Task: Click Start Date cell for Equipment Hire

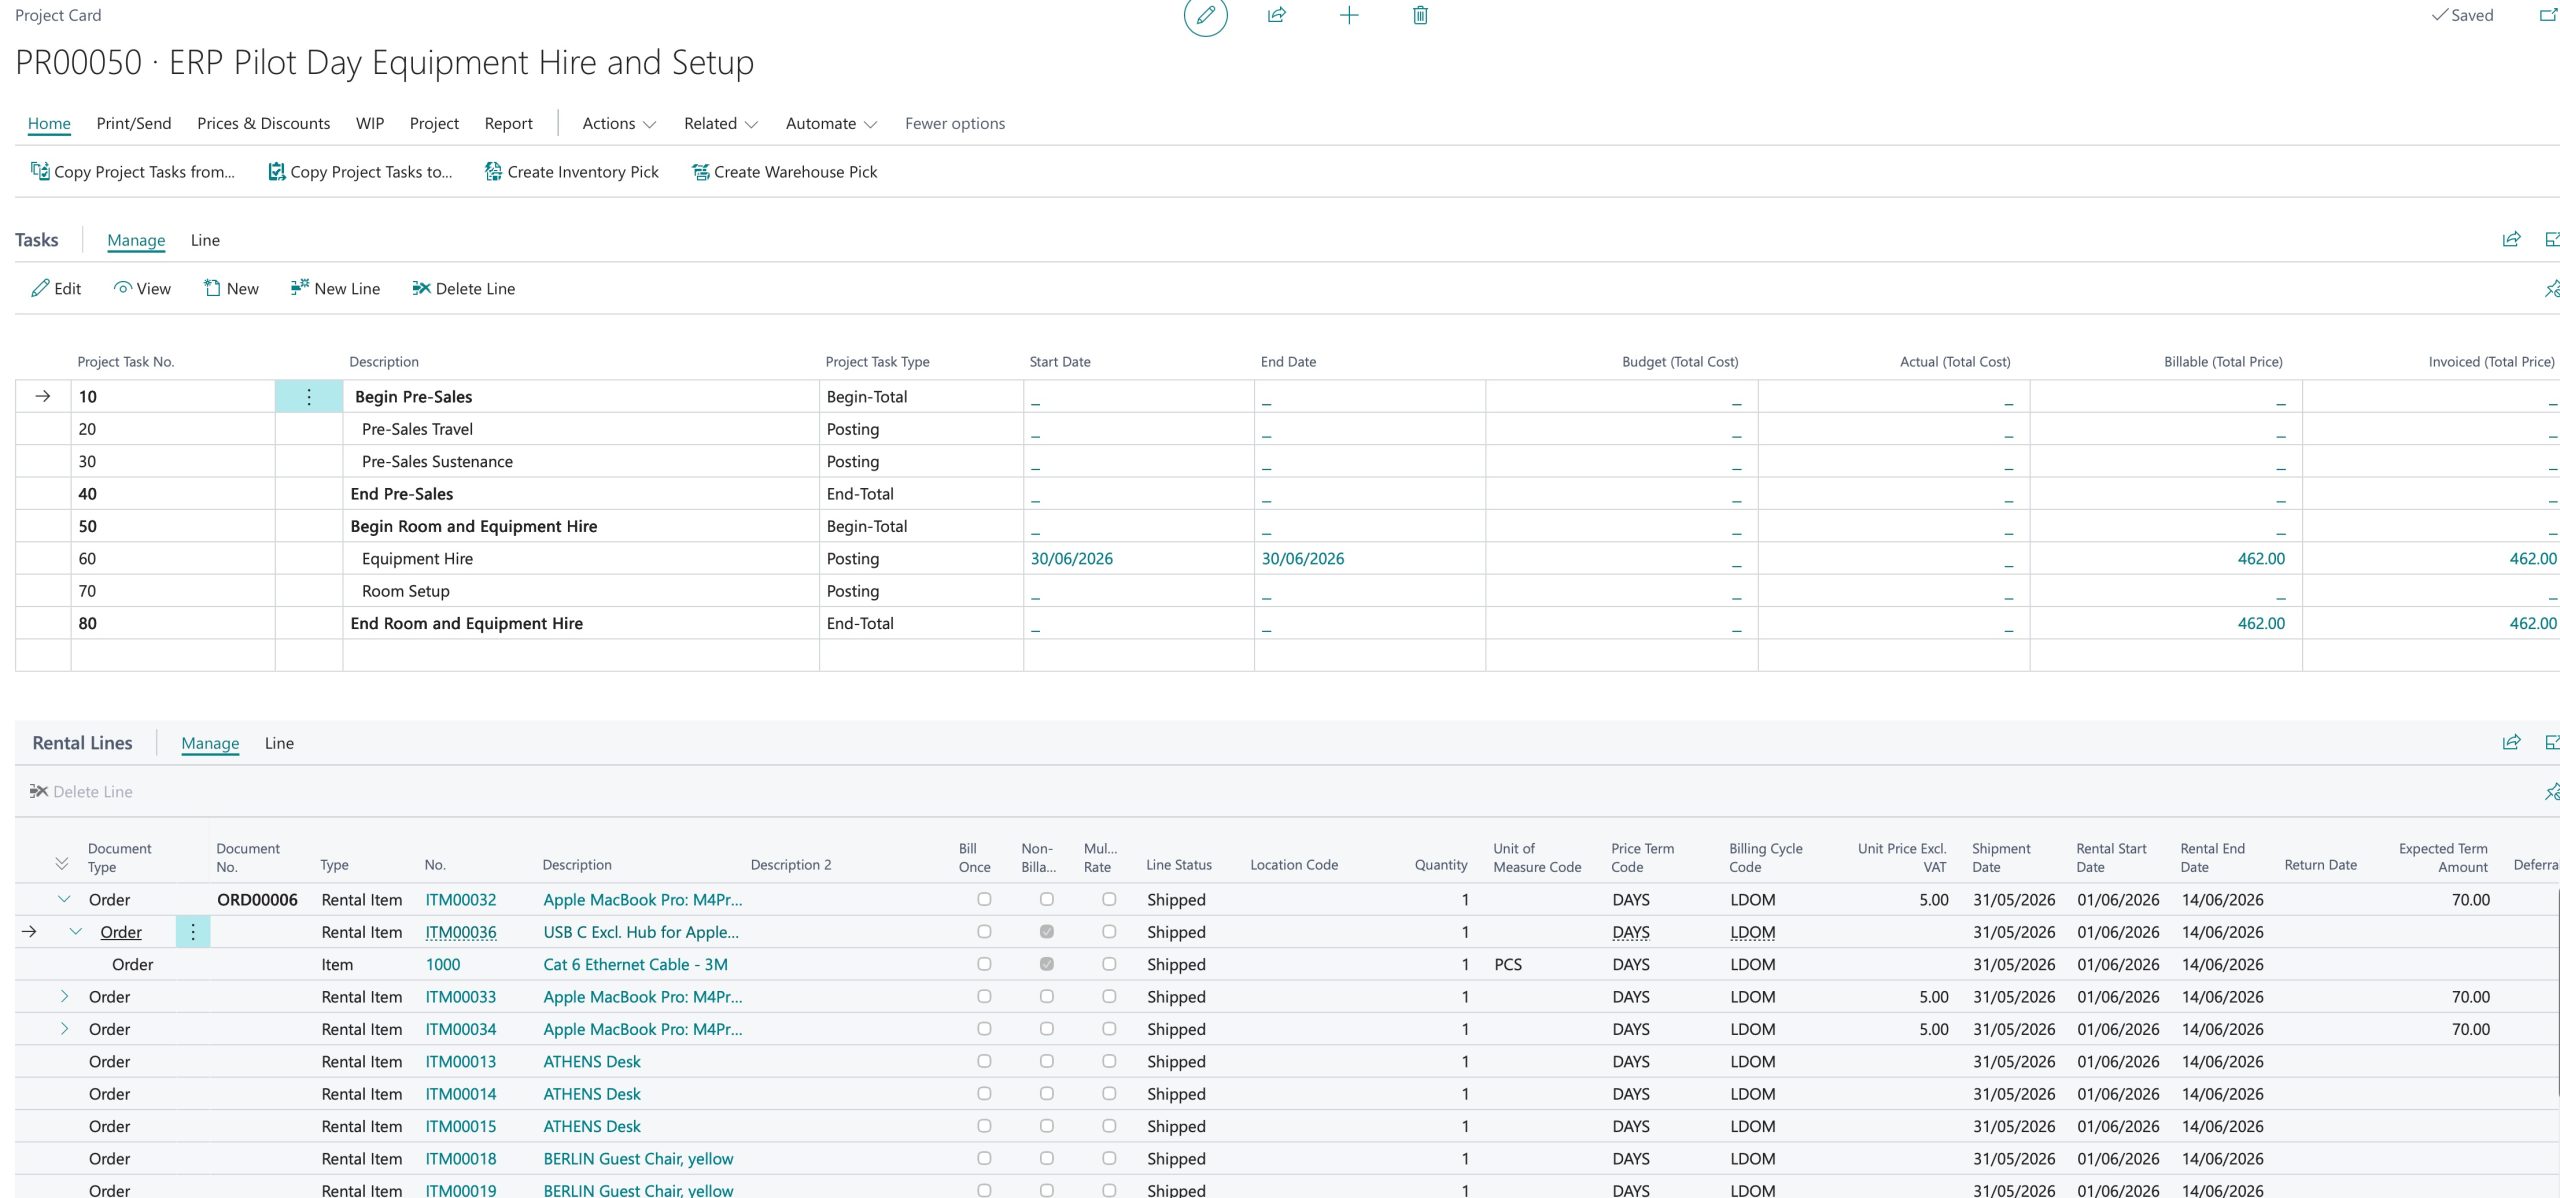Action: coord(1072,559)
